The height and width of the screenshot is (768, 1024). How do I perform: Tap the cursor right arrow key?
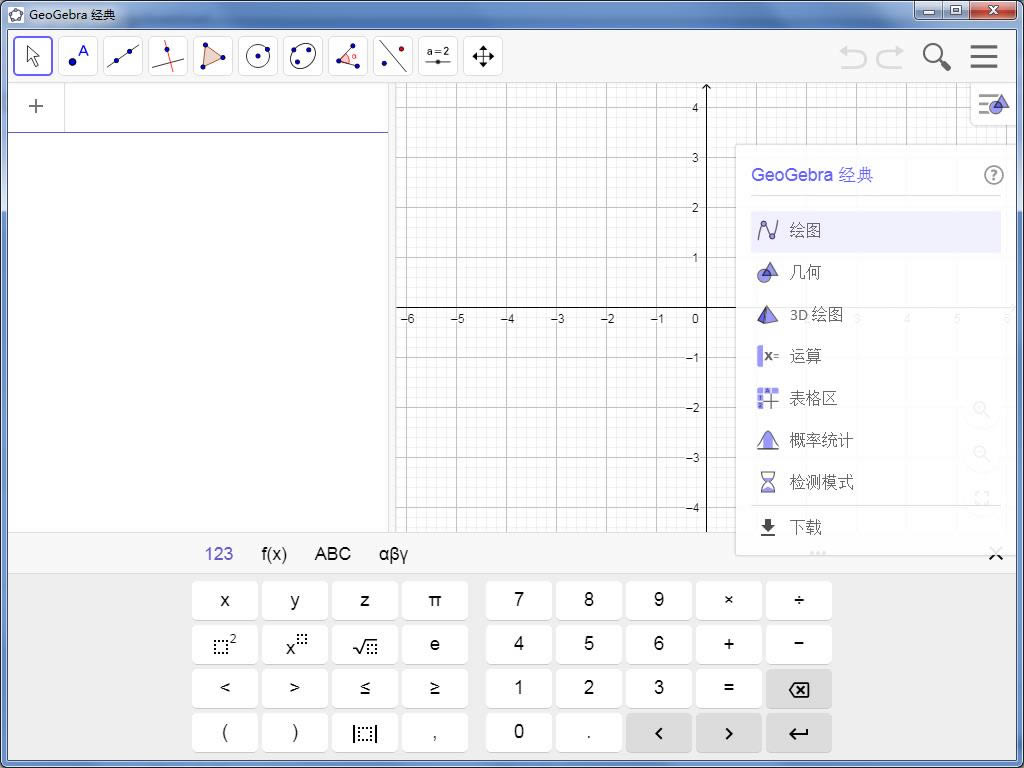[729, 733]
